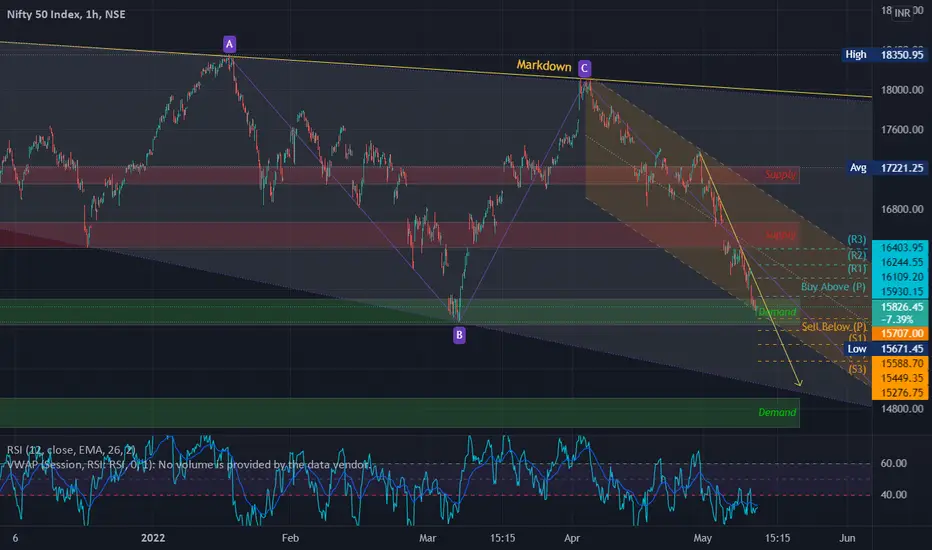Click the (R3) resistance label
This screenshot has width=932, height=550.
pyautogui.click(x=857, y=240)
